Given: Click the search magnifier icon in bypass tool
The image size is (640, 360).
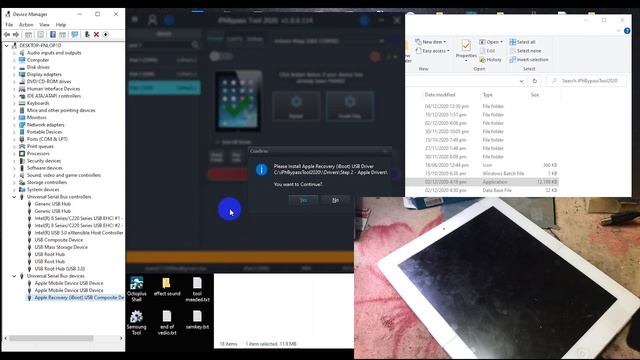Looking at the screenshot, I should [195, 44].
